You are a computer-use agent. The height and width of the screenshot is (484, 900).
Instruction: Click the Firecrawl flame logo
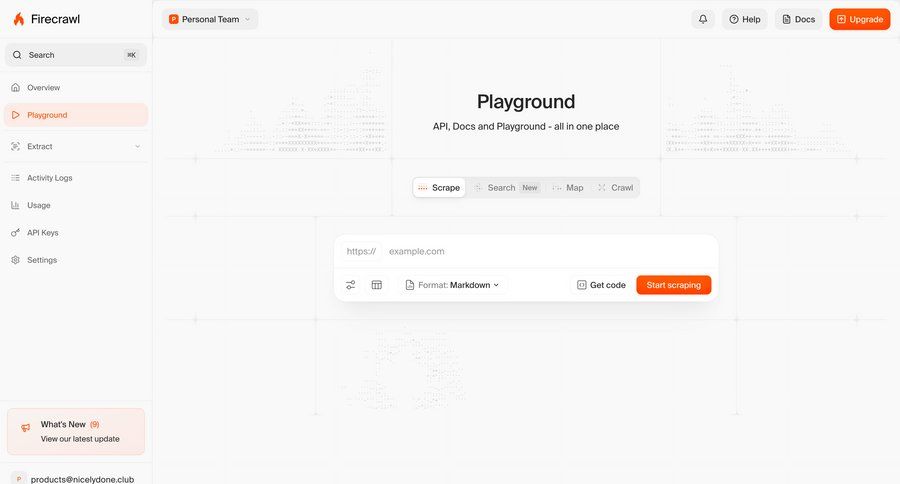pos(19,19)
